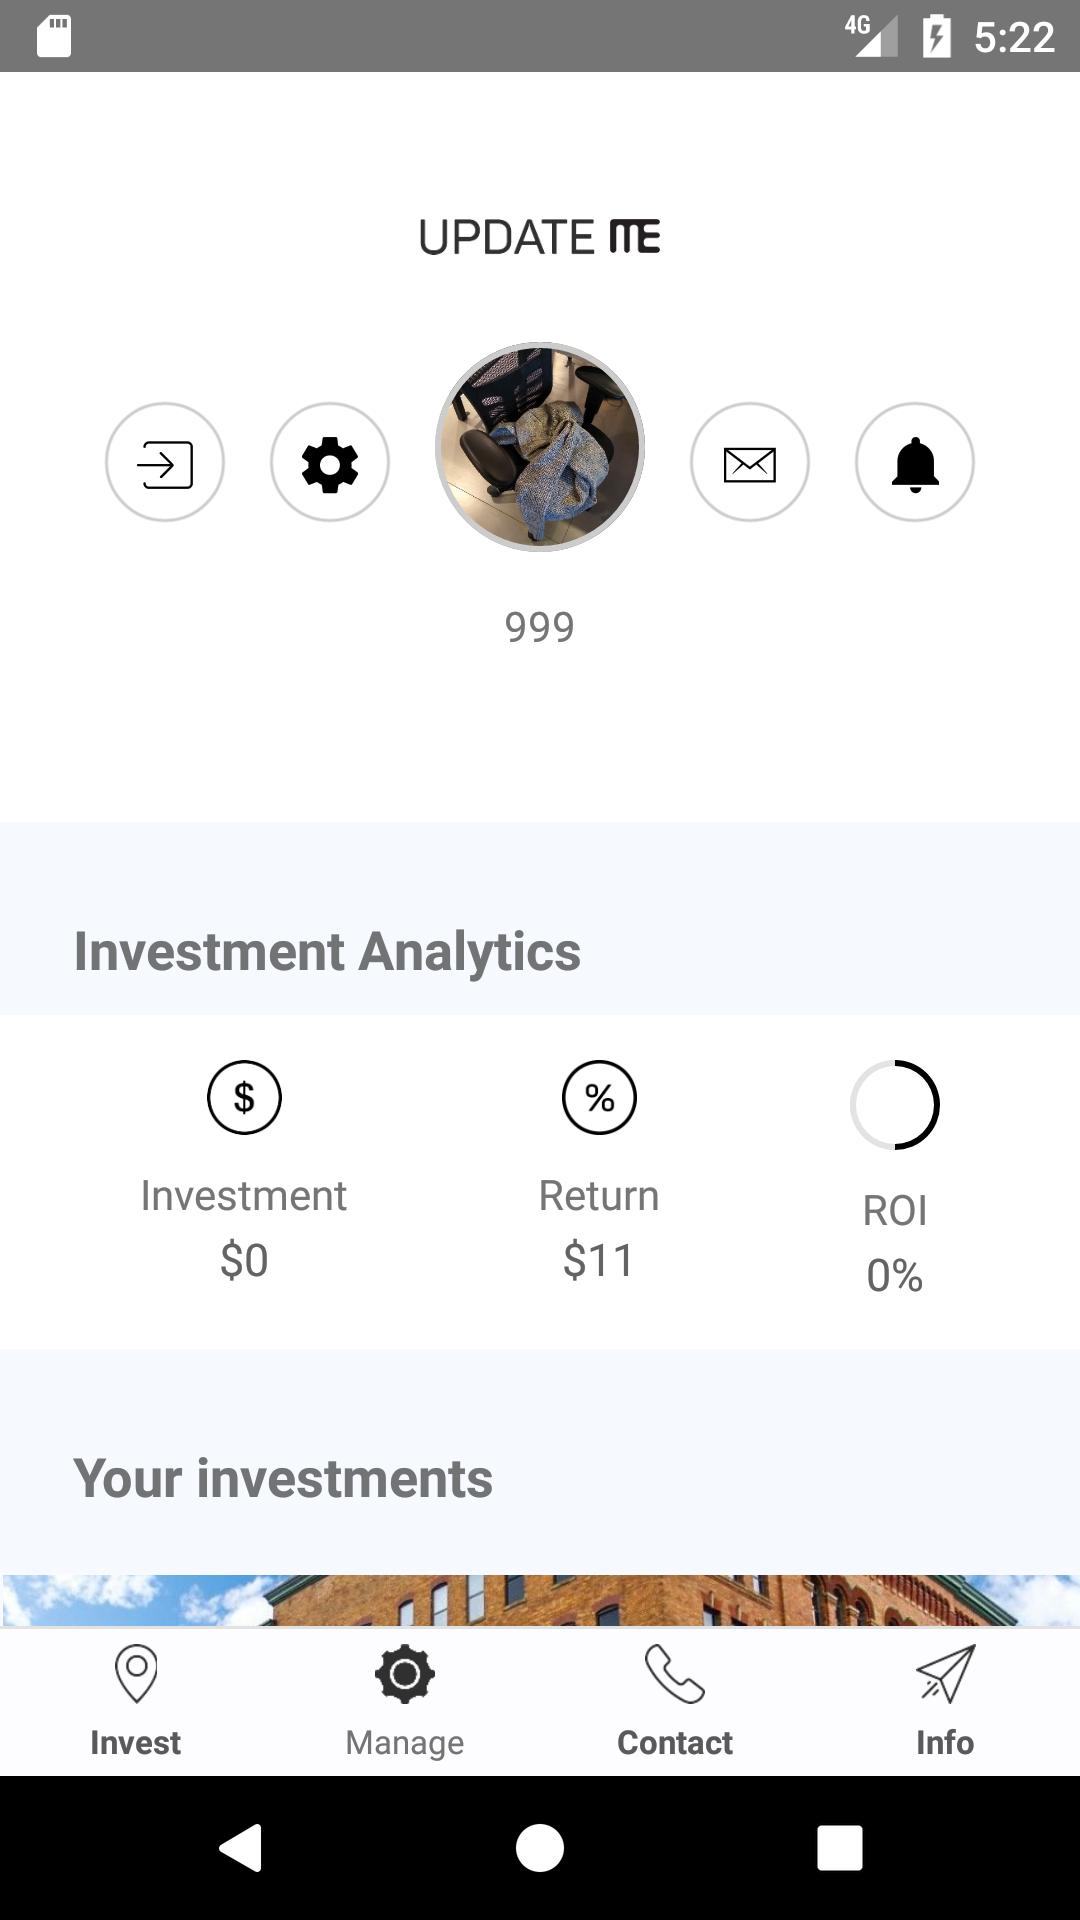Viewport: 1080px width, 1920px height.
Task: Switch to the Invest tab
Action: tap(135, 1702)
